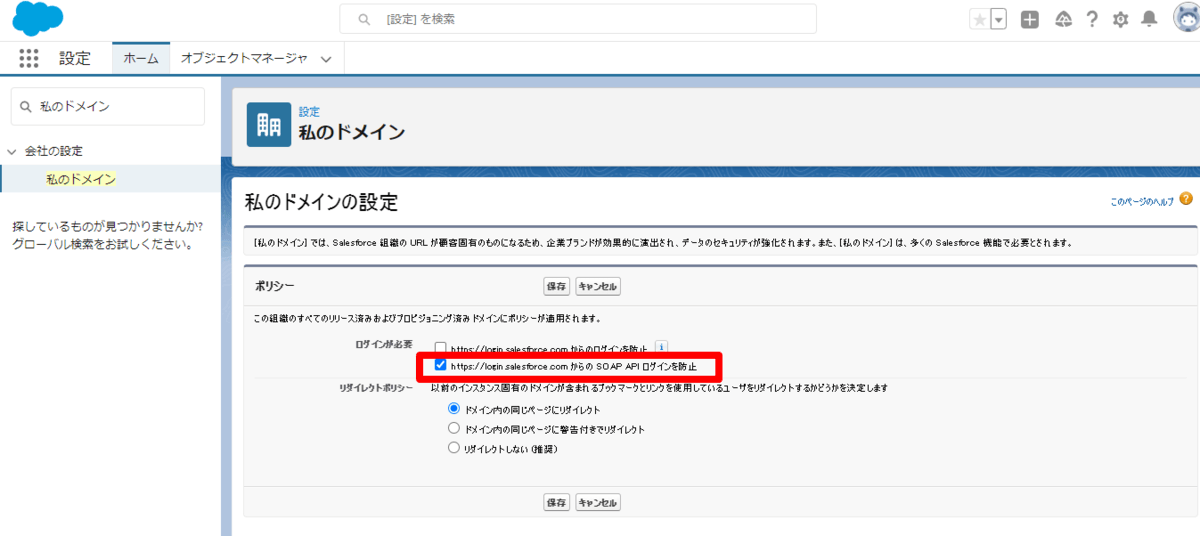Click the magnifier icon in the global search
Viewport: 1200px width, 536px height.
pyautogui.click(x=365, y=19)
